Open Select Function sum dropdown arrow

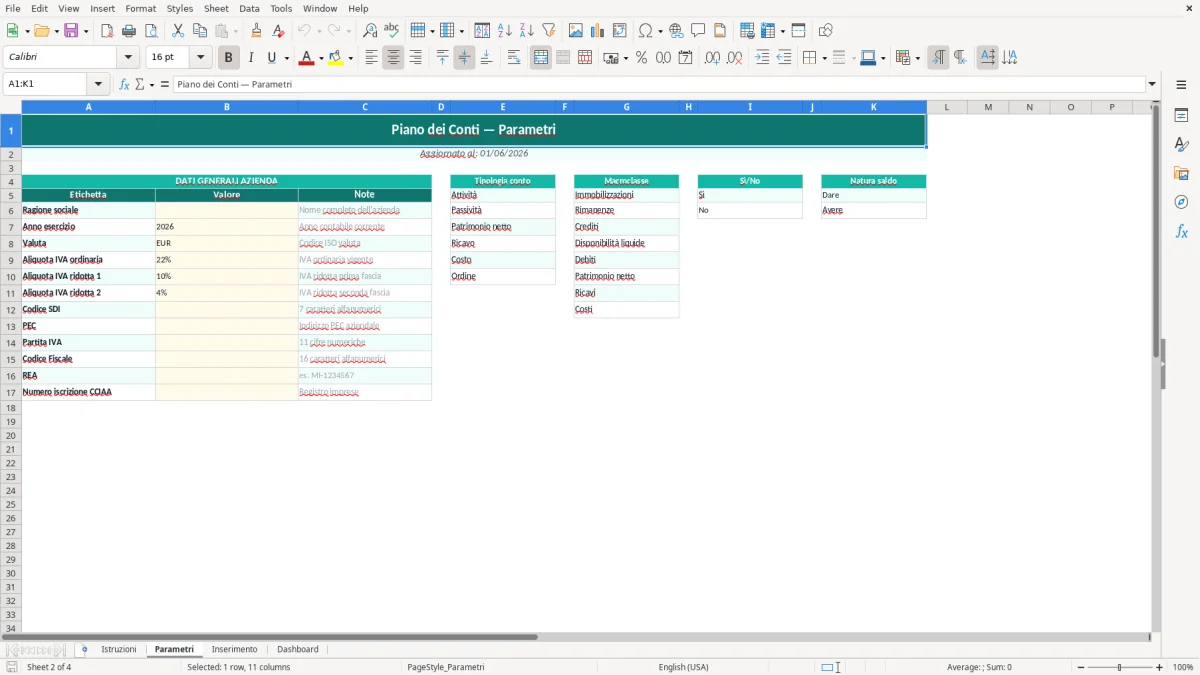click(152, 84)
